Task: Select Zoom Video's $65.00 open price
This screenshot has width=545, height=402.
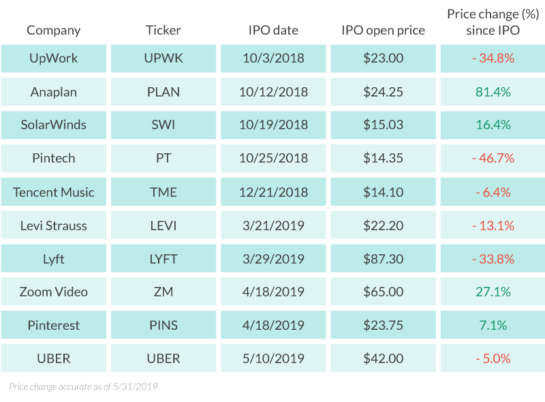Action: 383,292
